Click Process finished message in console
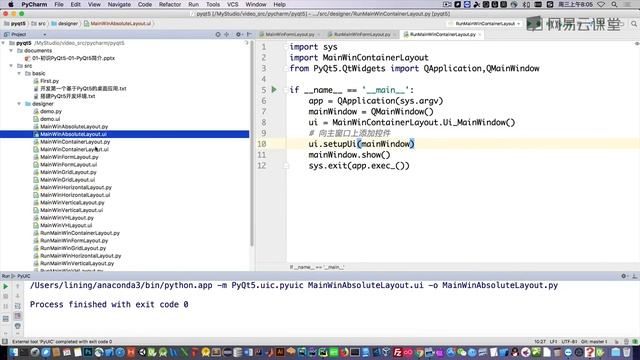 pyautogui.click(x=109, y=304)
